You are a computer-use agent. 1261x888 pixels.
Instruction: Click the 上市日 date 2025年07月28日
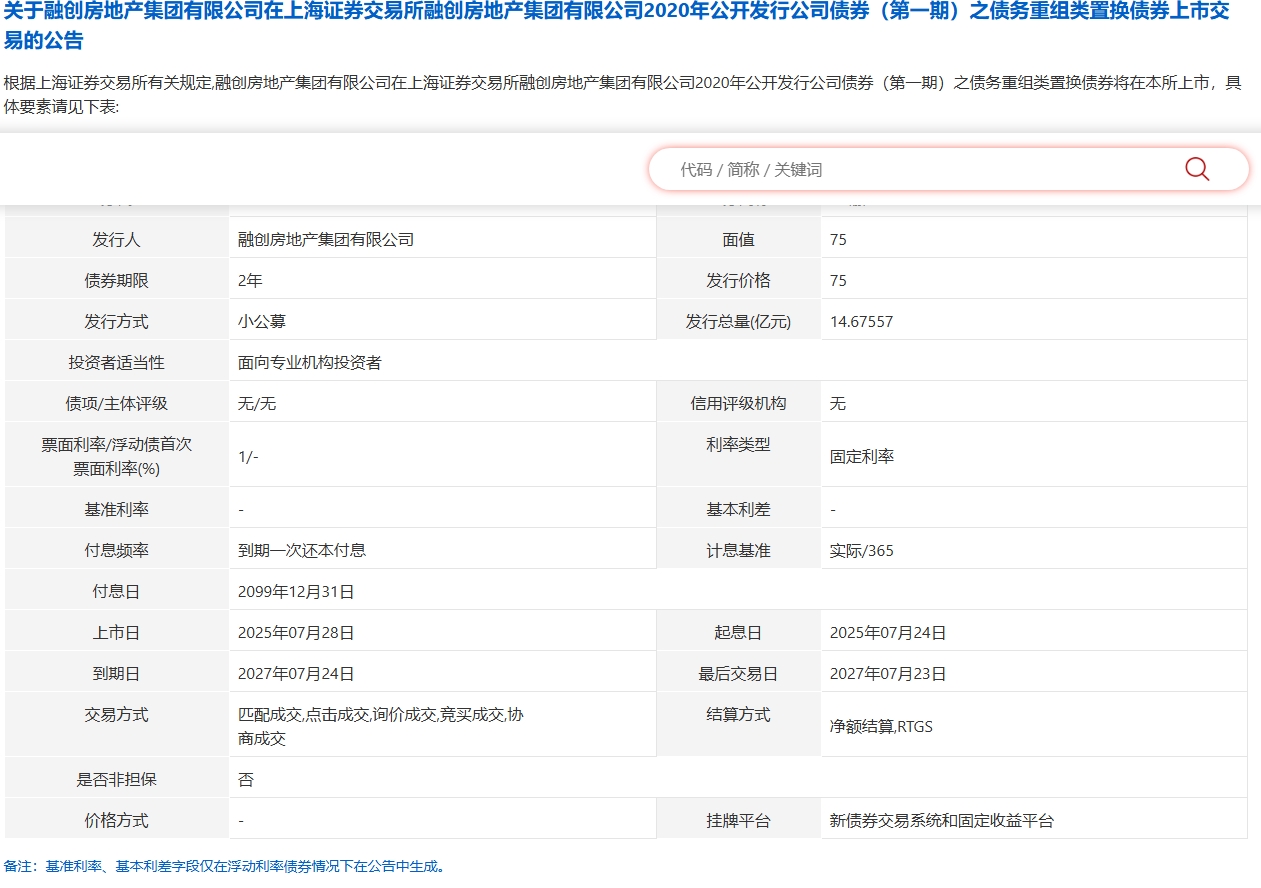click(296, 633)
